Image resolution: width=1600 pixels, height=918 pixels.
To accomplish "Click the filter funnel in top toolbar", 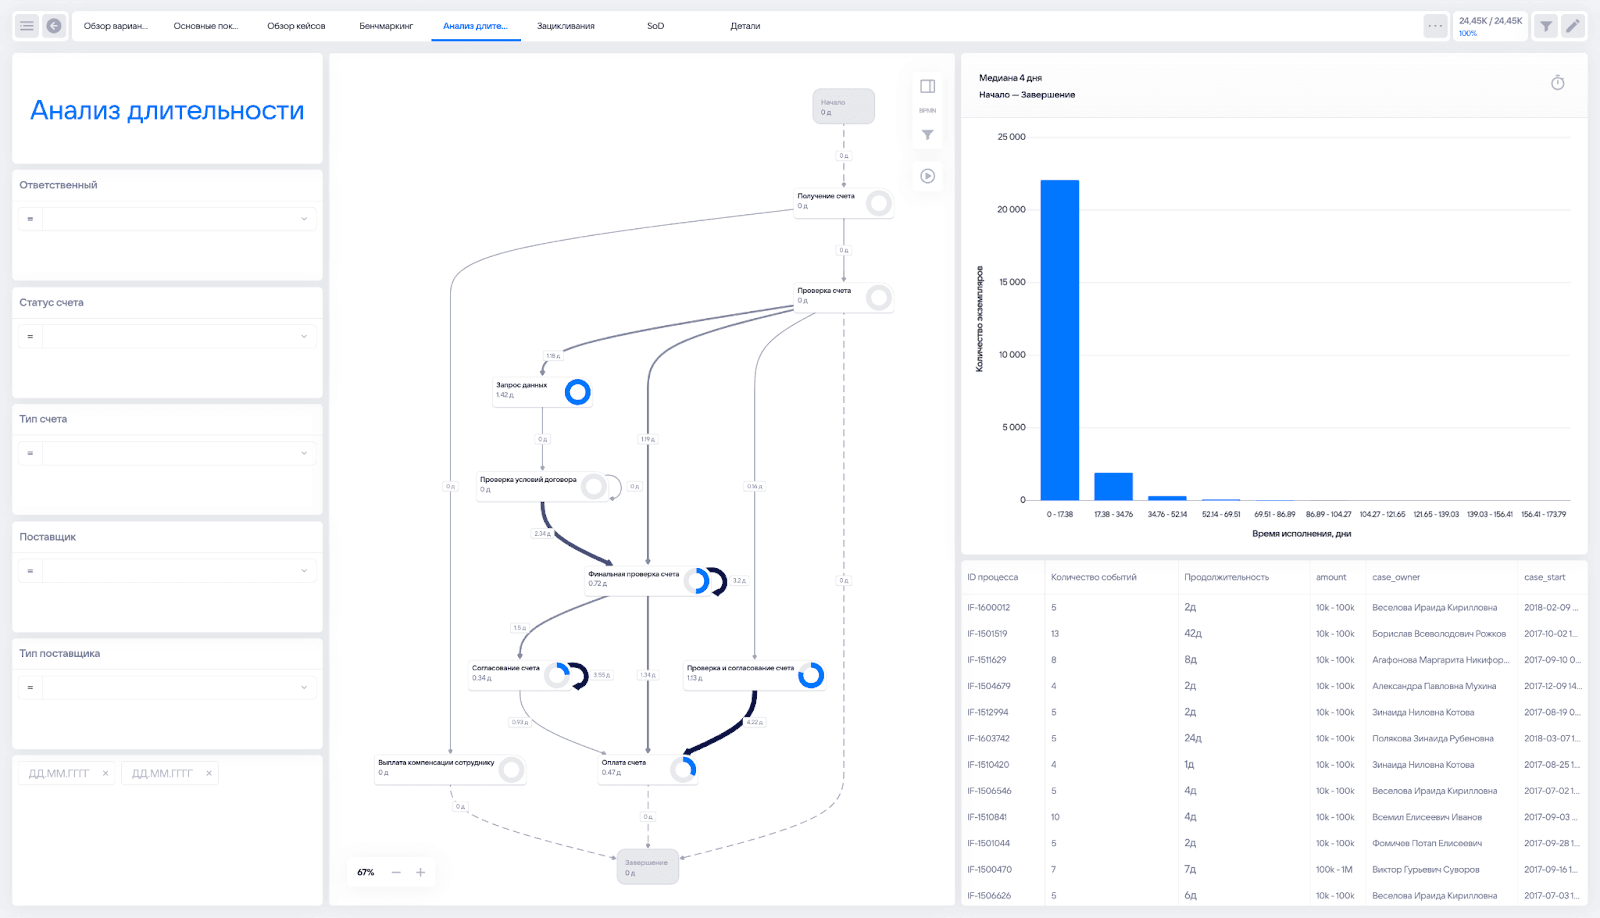I will (x=1546, y=26).
